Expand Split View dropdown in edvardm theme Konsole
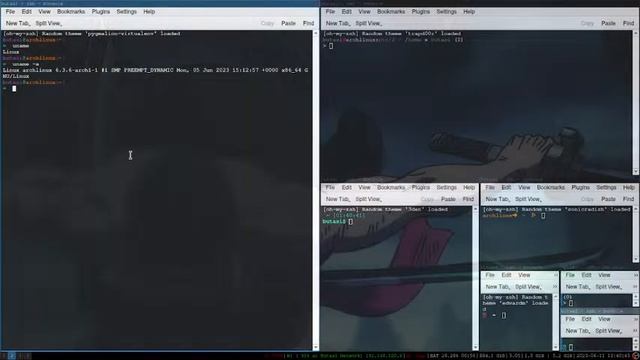This screenshot has width=640, height=360. 528,287
